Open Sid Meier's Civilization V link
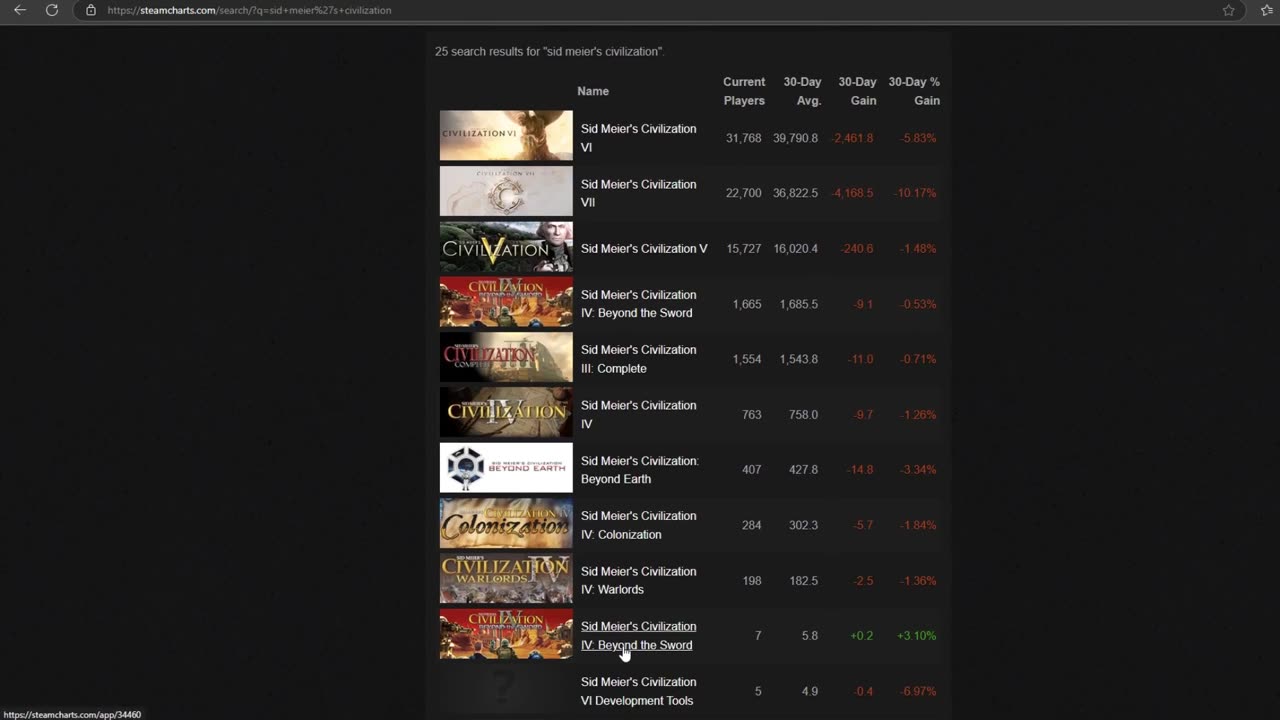This screenshot has height=720, width=1280. (644, 248)
